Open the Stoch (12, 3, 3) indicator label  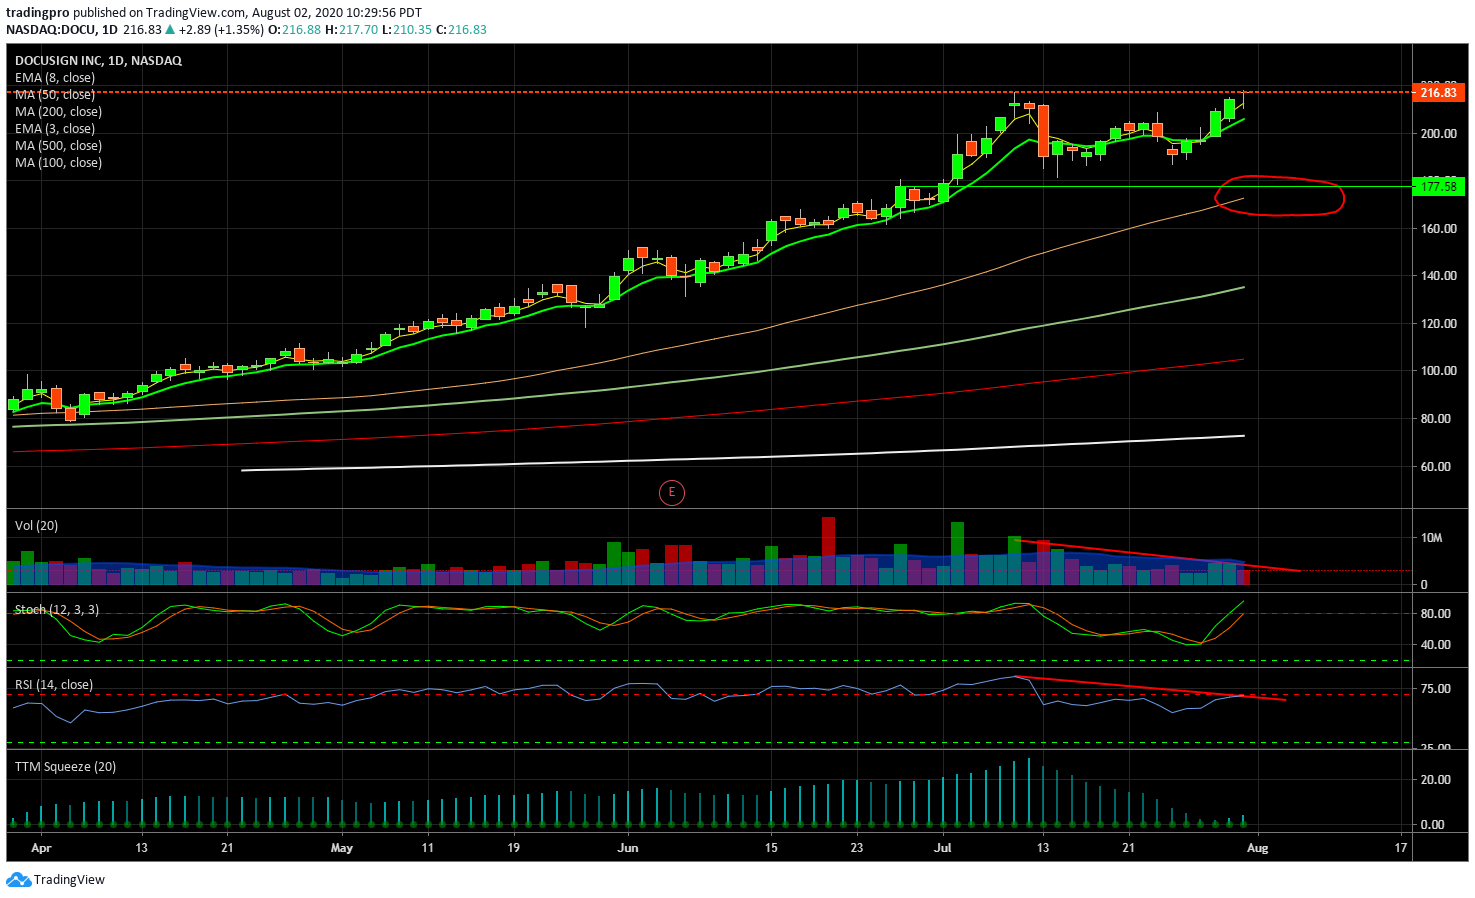tap(57, 609)
